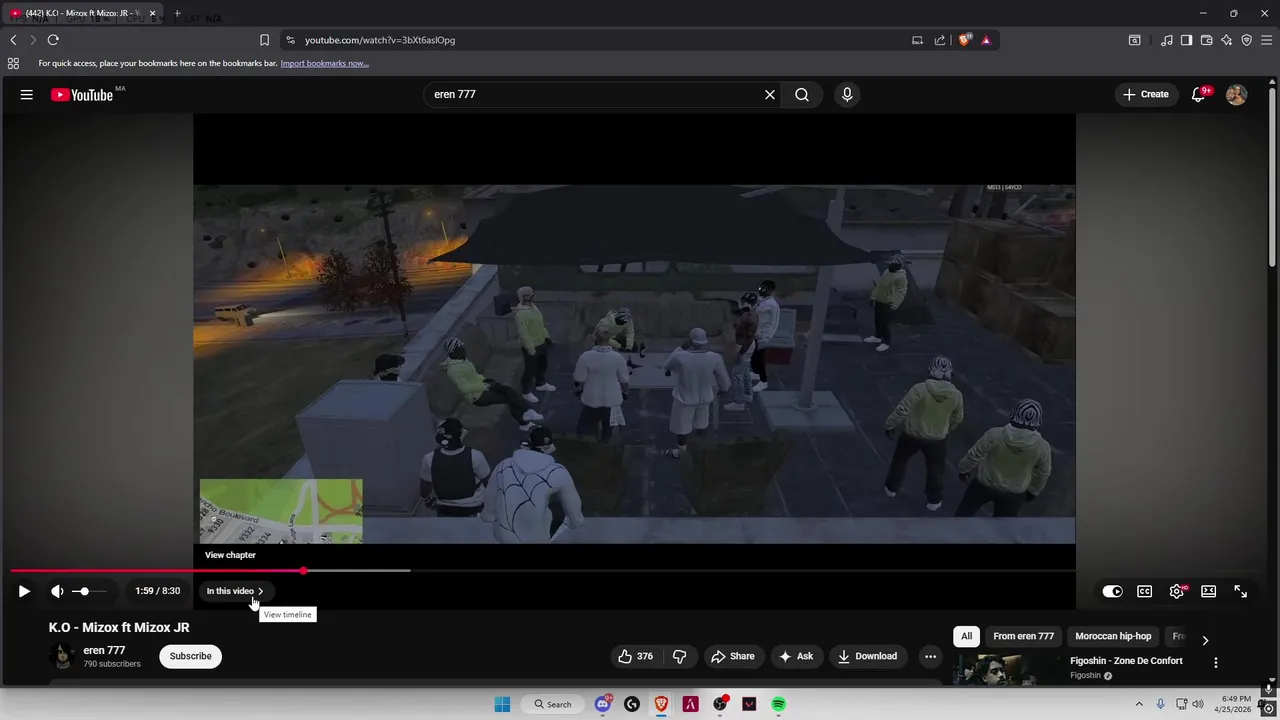This screenshot has height=720, width=1280.
Task: Open Brave Rewards triangle icon
Action: pos(986,40)
